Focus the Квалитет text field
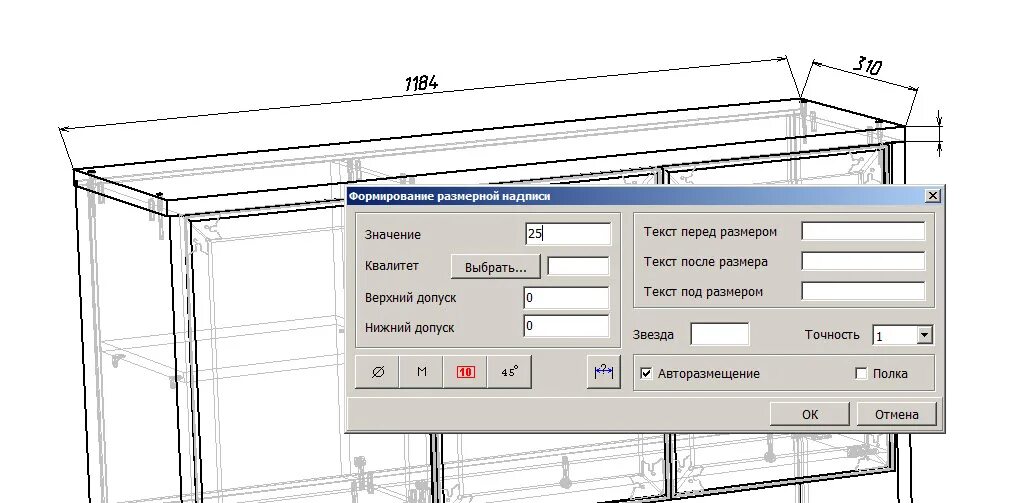Viewport: 1032px width, 503px height. [x=578, y=266]
